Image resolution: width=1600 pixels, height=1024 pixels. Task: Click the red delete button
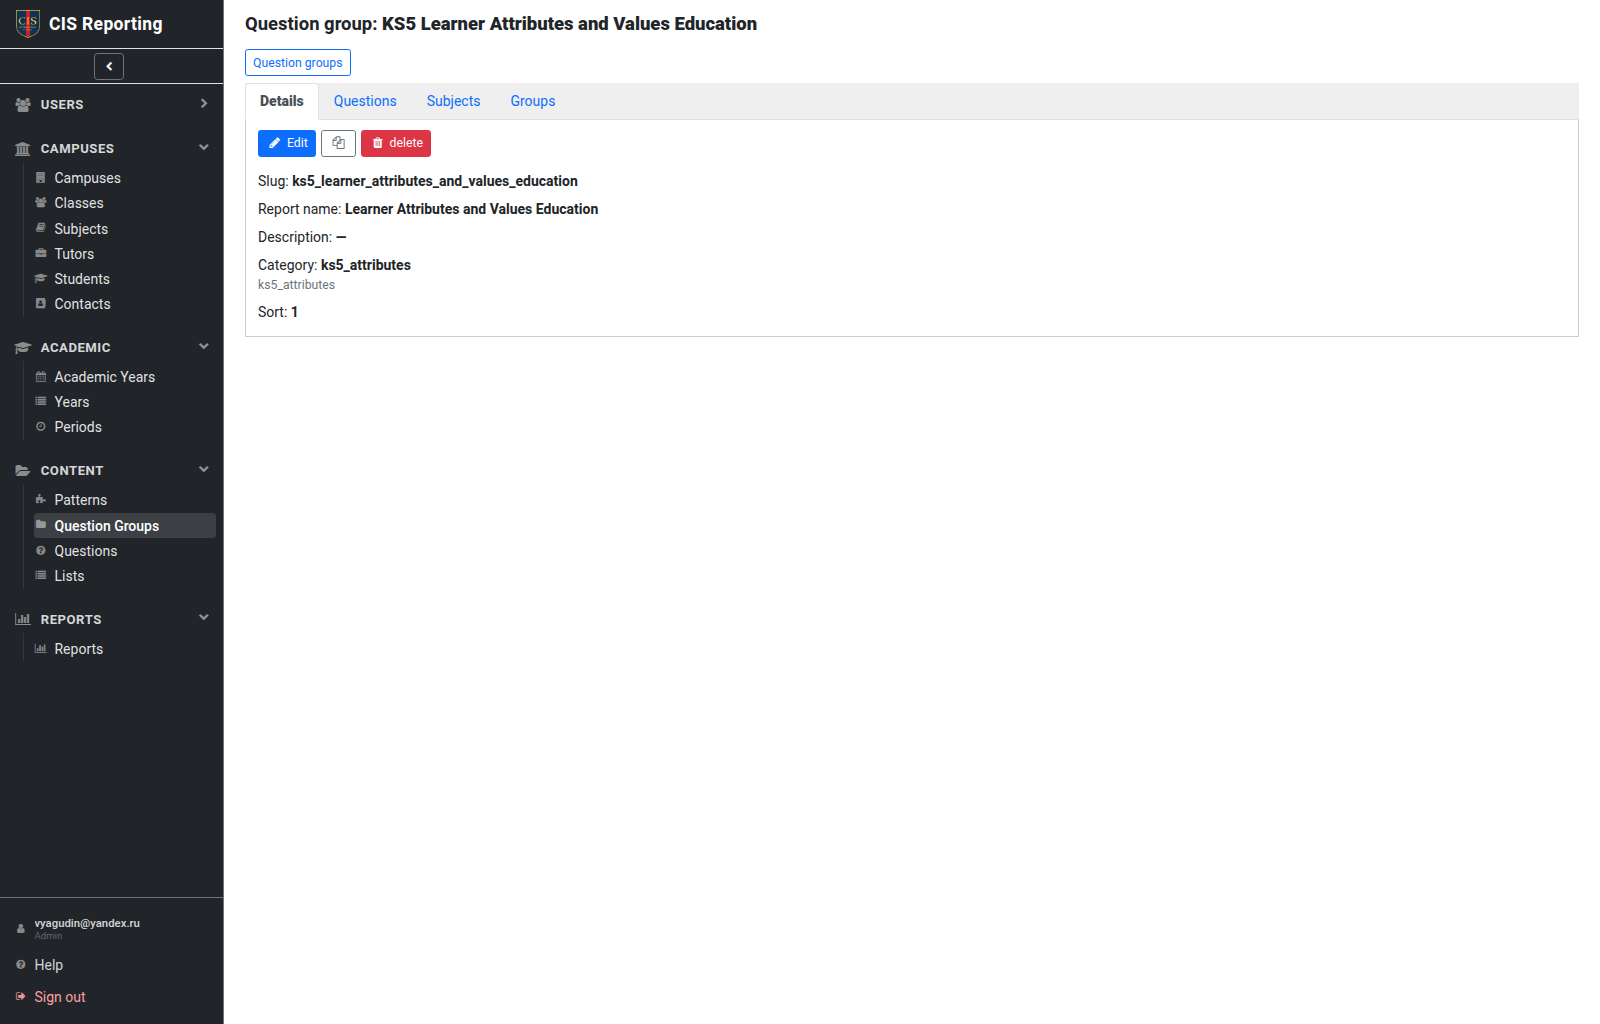coord(396,143)
